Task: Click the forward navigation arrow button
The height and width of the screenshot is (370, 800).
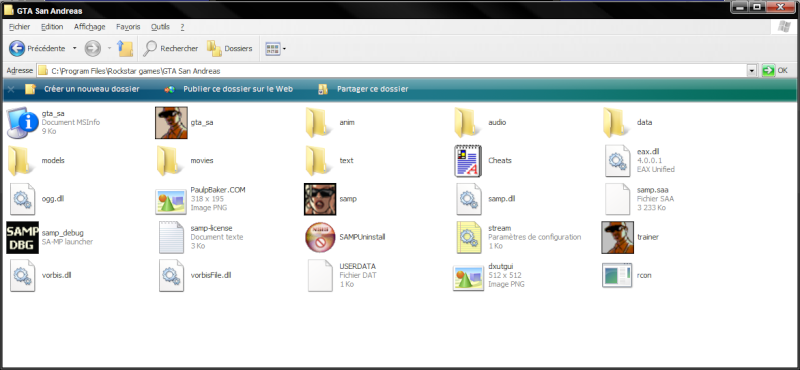Action: click(92, 48)
